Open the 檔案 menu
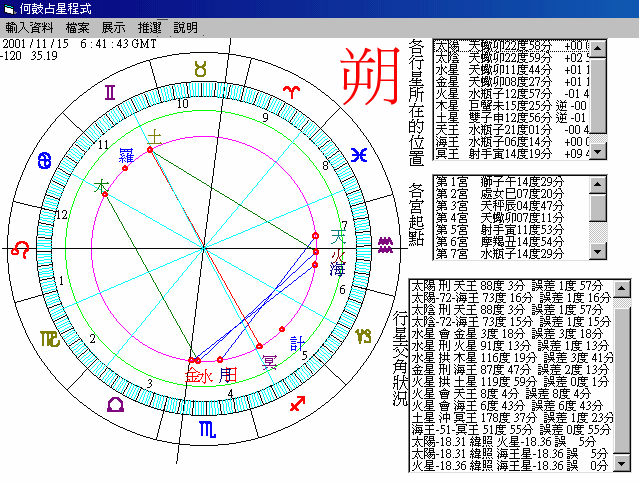639x483 pixels. 79,27
